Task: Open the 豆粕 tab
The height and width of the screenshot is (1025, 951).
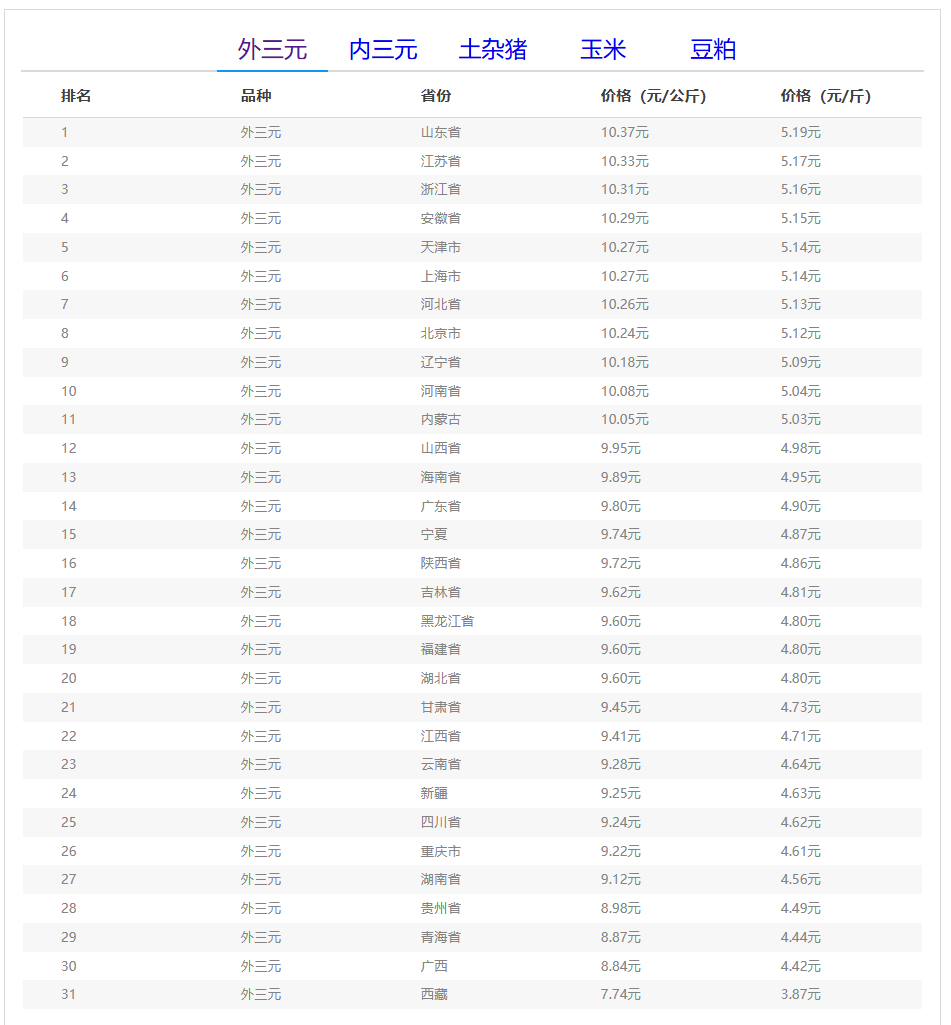Action: [x=713, y=49]
